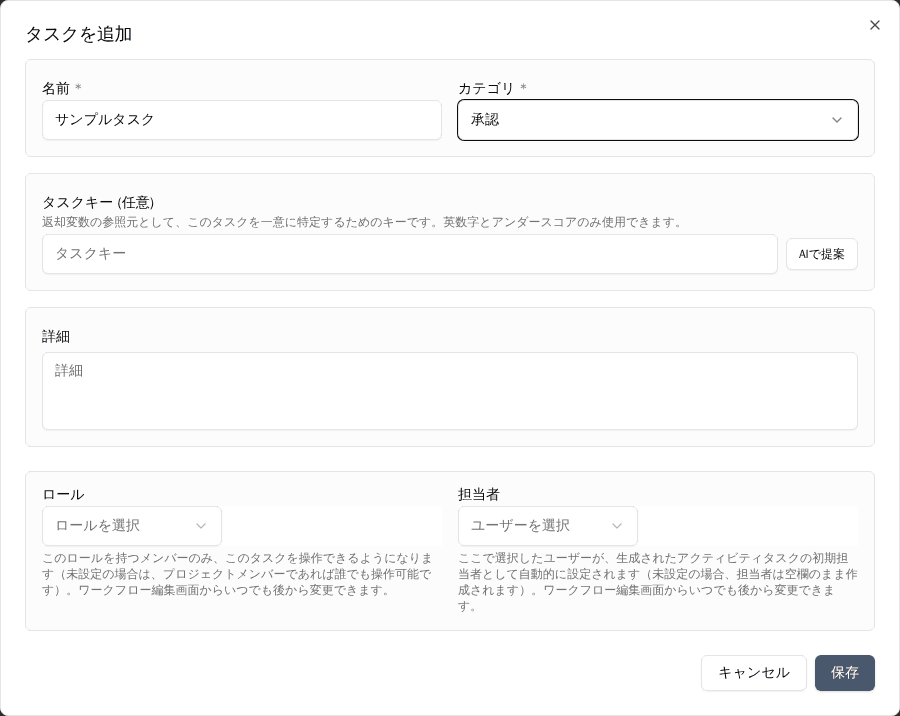Click the ロール label
This screenshot has height=716, width=900.
[63, 494]
